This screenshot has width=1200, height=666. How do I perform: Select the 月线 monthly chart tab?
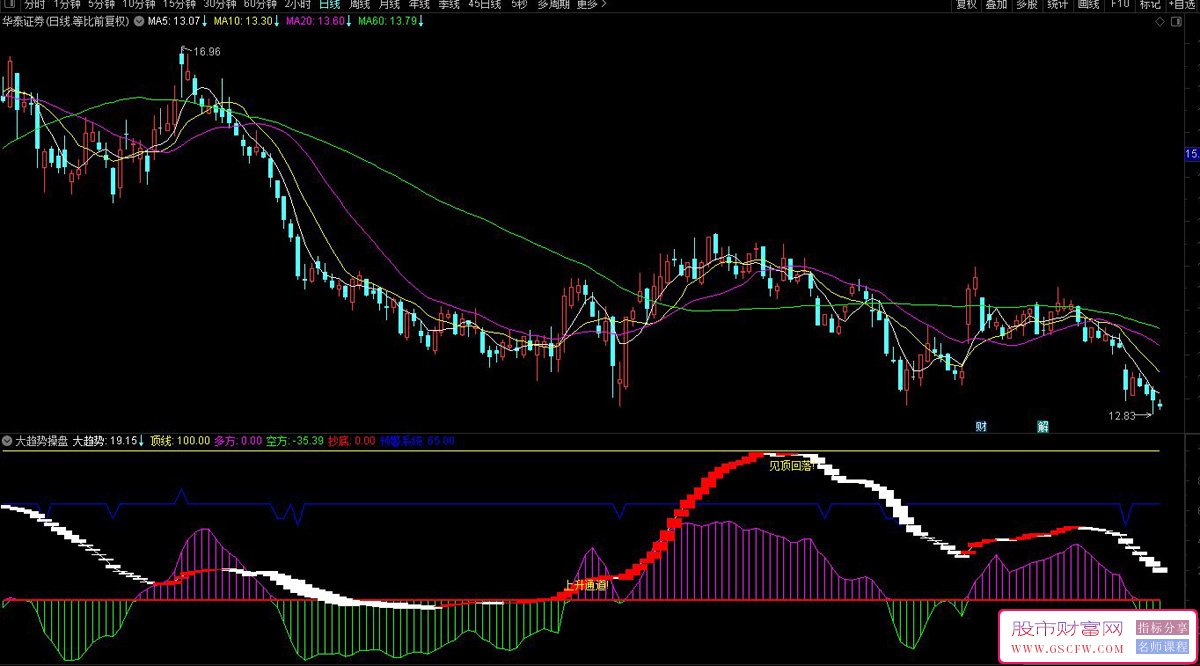390,4
